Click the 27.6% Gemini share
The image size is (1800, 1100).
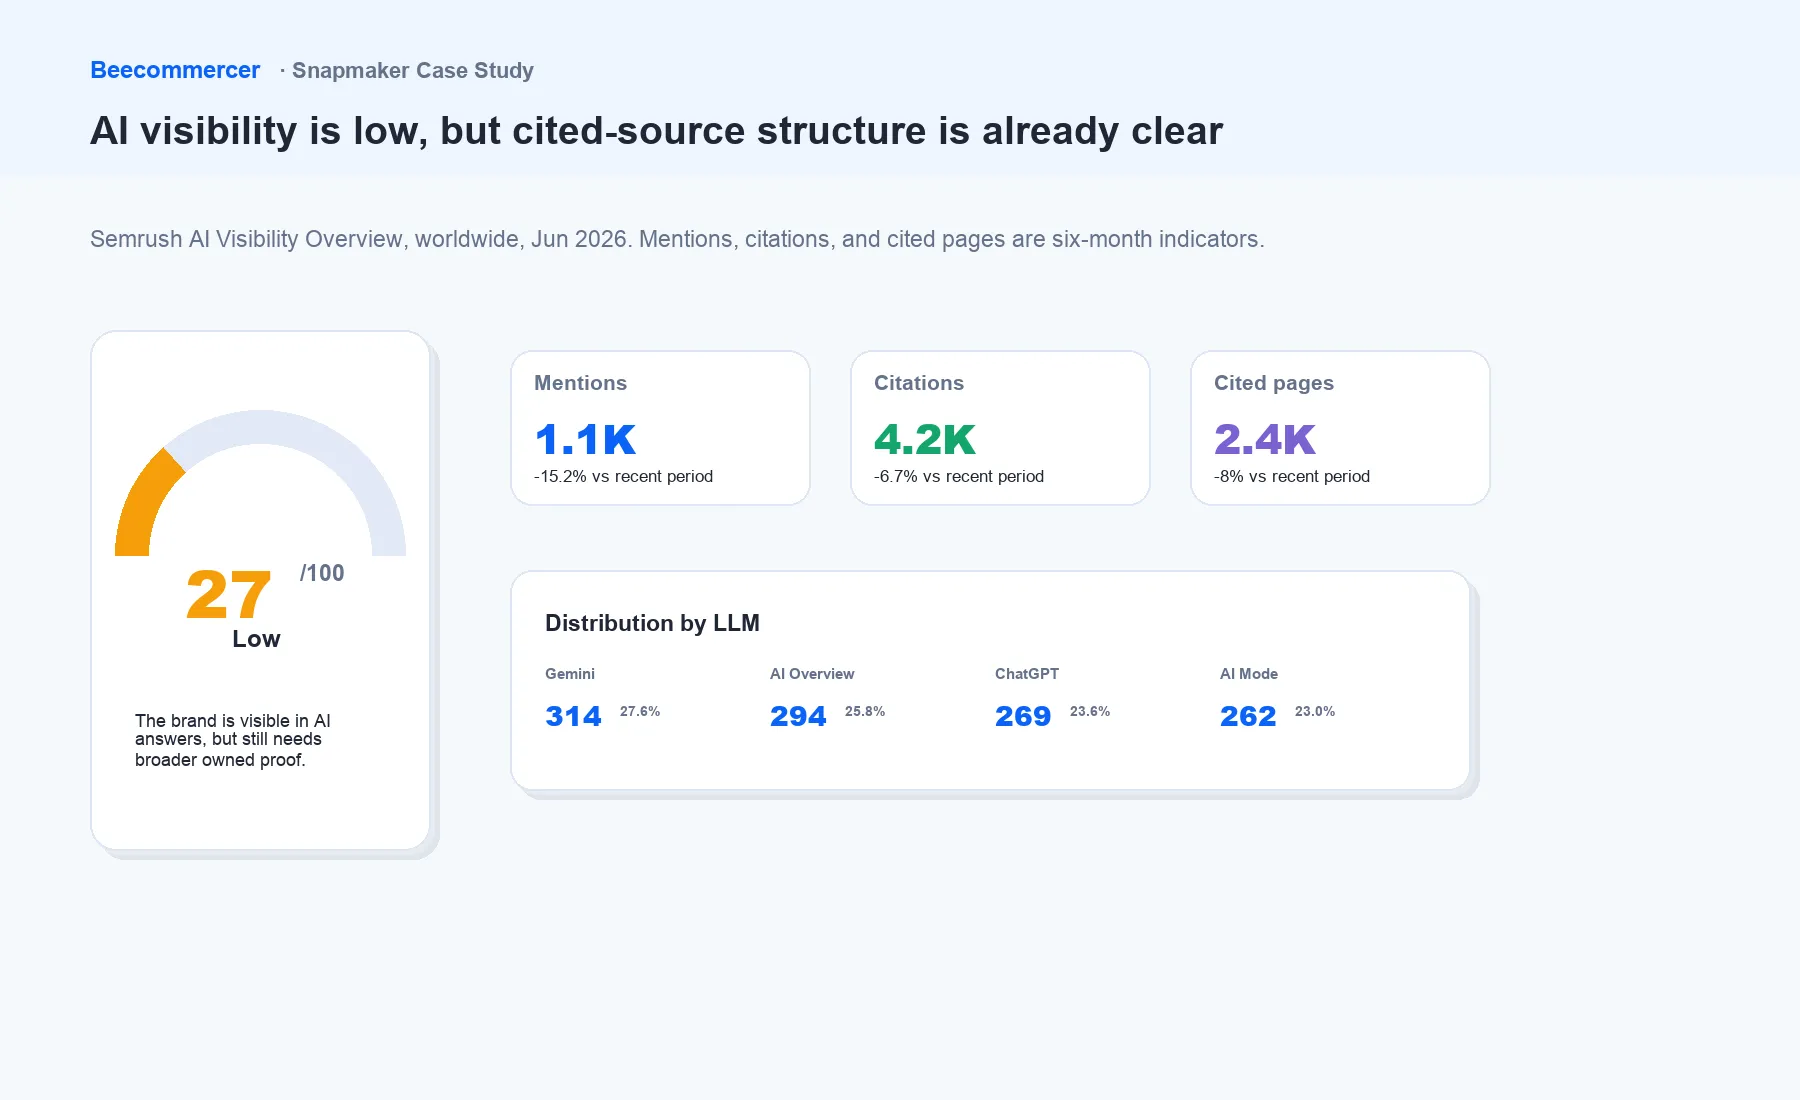(640, 711)
